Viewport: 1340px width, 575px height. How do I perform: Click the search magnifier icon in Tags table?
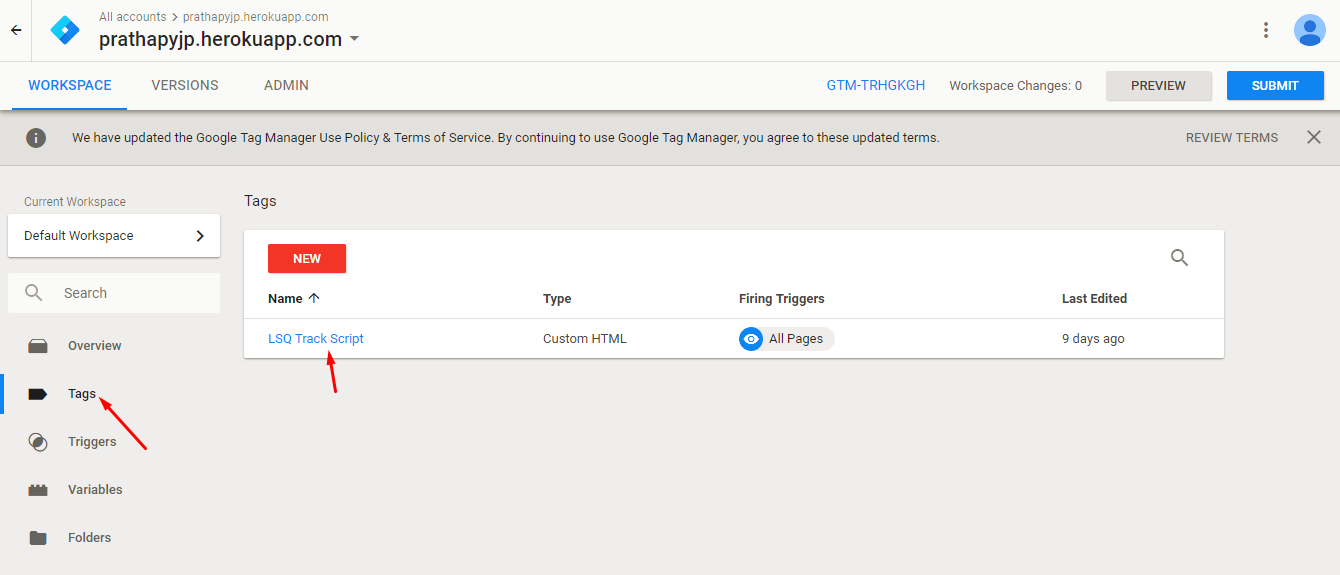tap(1179, 258)
